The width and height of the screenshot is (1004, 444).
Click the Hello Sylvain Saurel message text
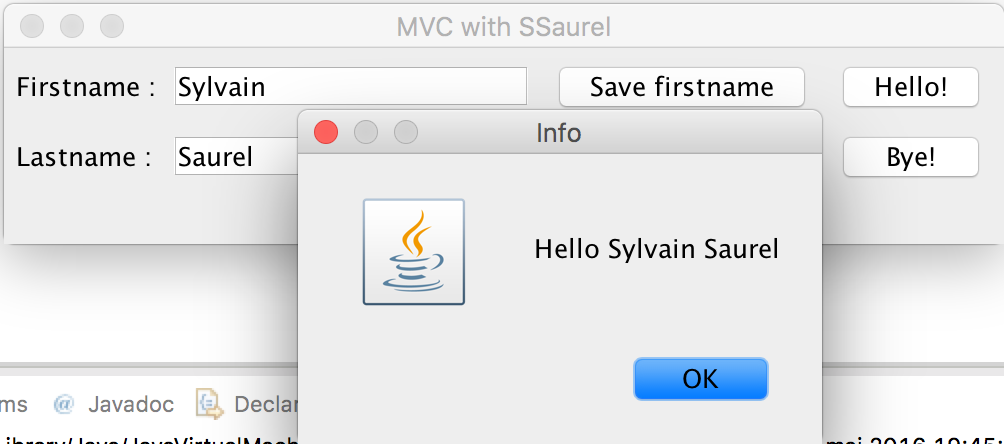click(x=656, y=249)
